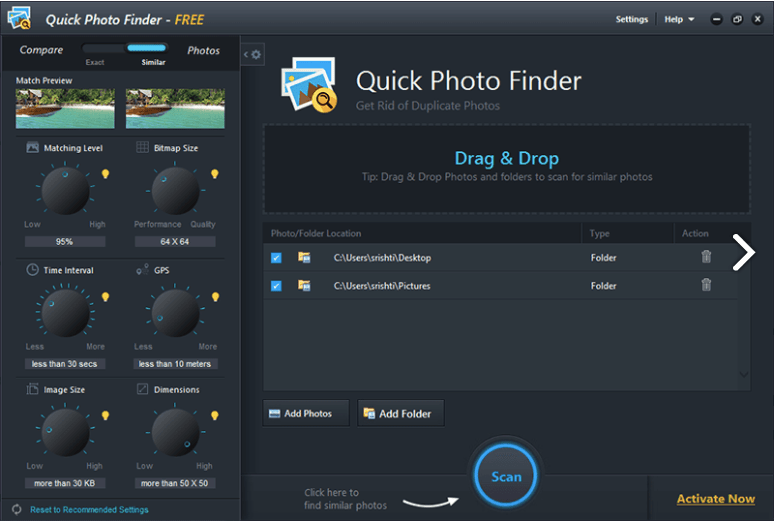774x521 pixels.
Task: Click the Image Size lightbulb tip icon
Action: (x=105, y=415)
